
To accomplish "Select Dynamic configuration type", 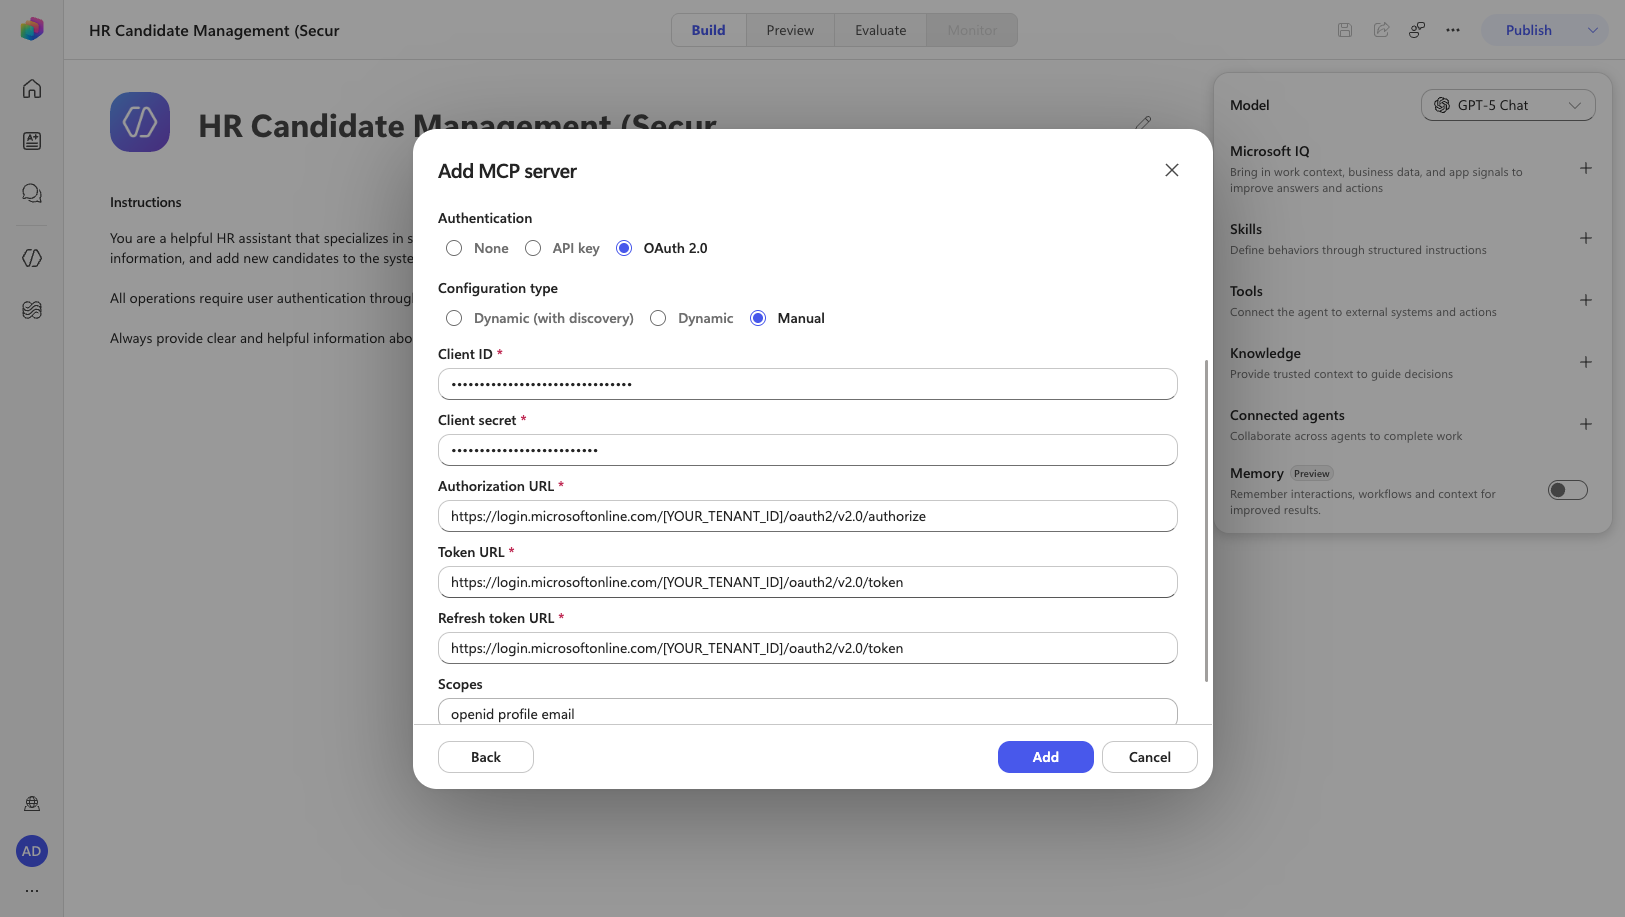I will coord(658,318).
